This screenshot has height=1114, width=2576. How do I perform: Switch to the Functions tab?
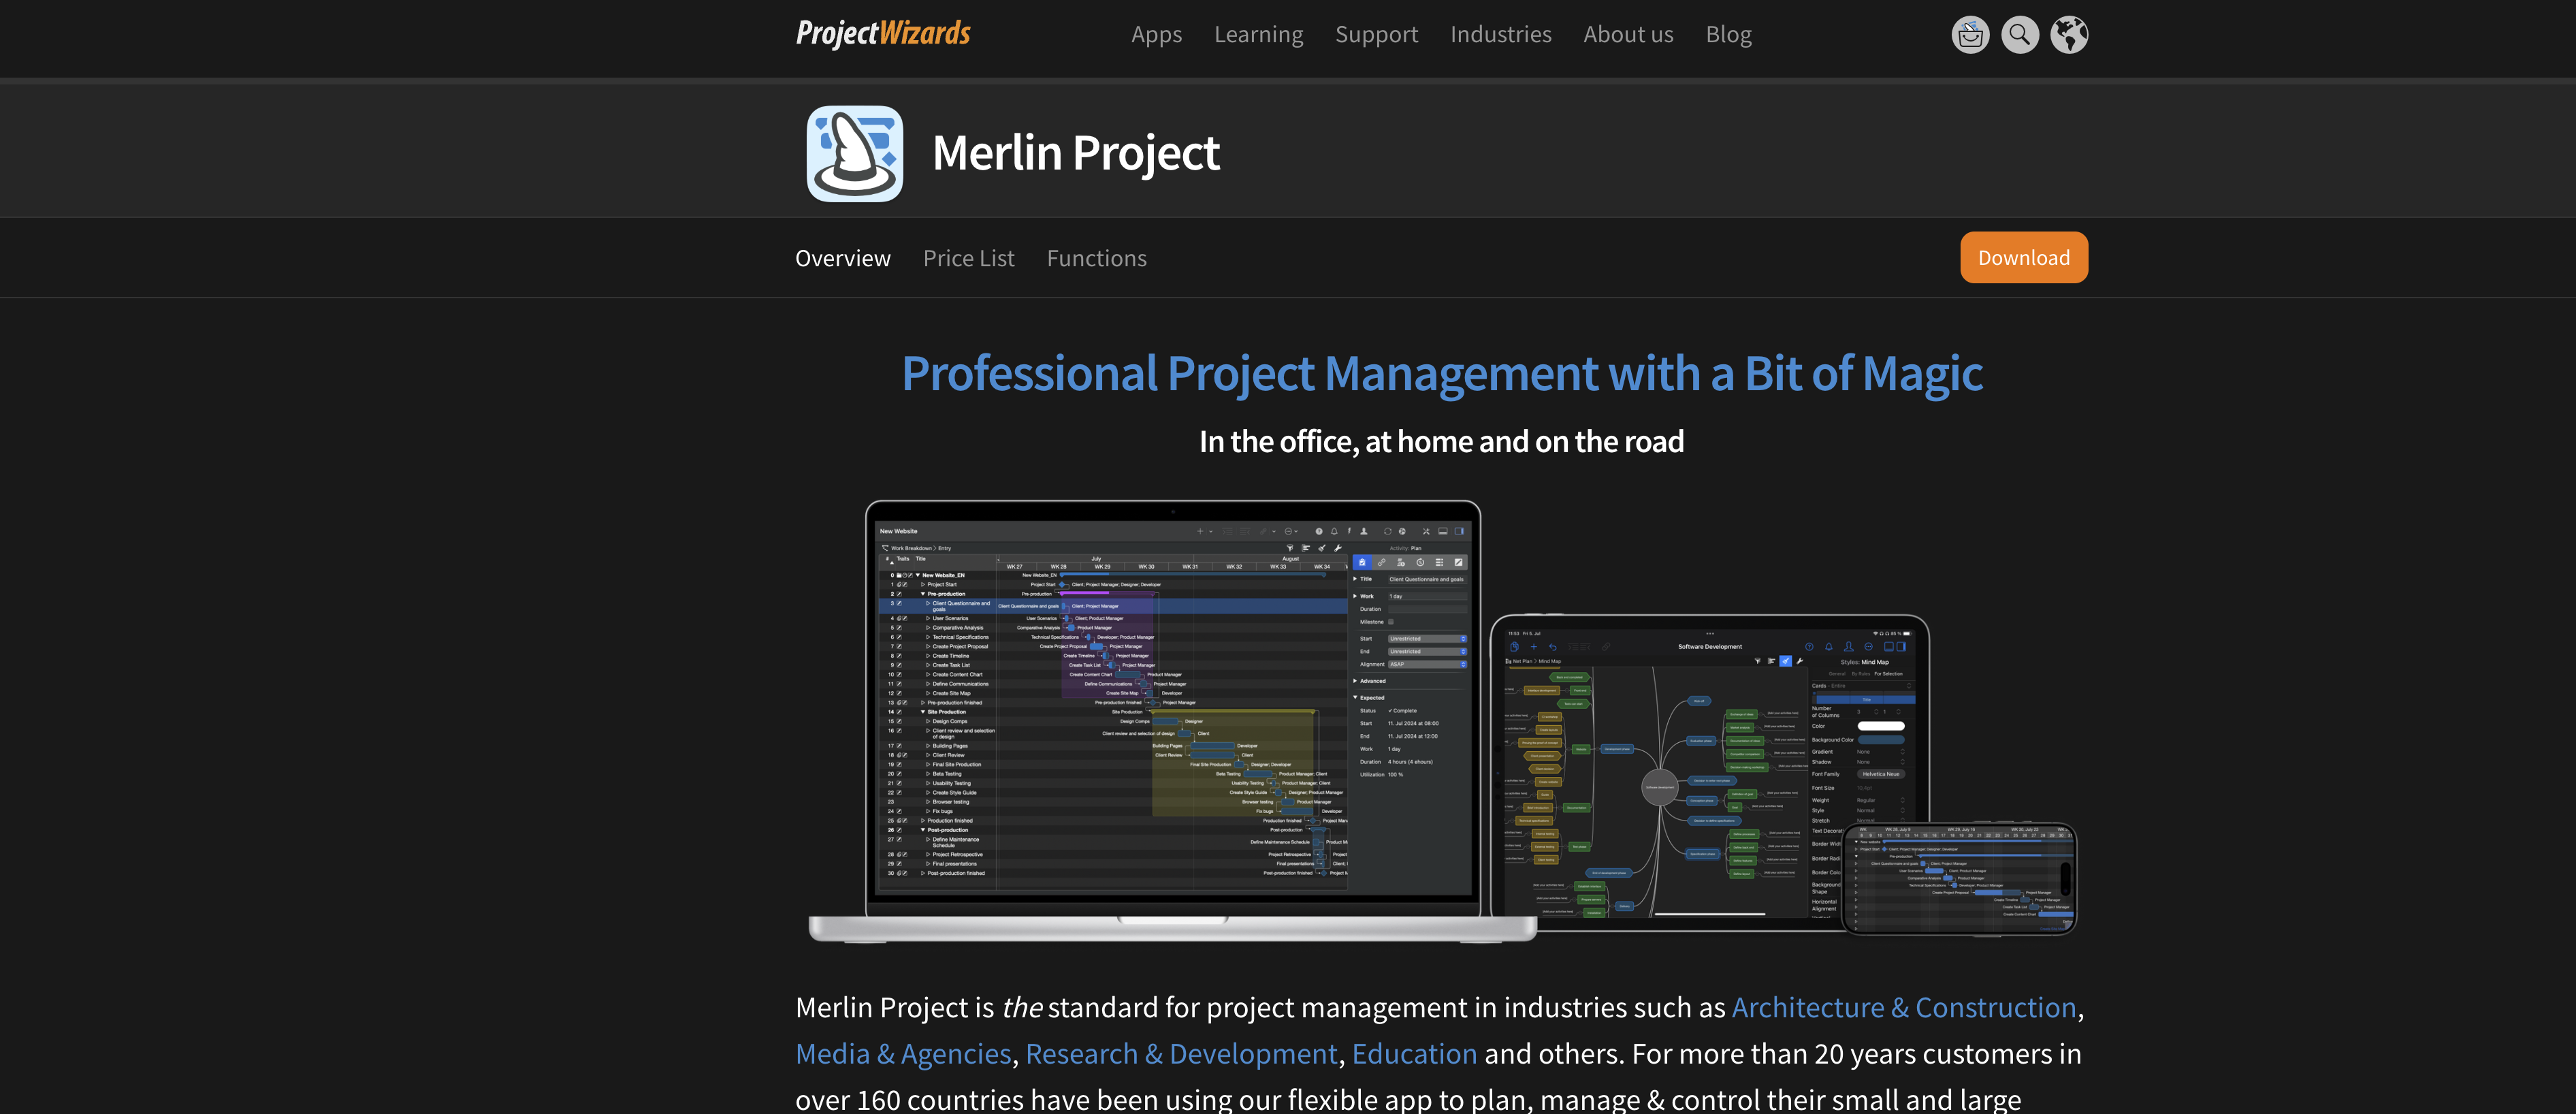point(1096,258)
